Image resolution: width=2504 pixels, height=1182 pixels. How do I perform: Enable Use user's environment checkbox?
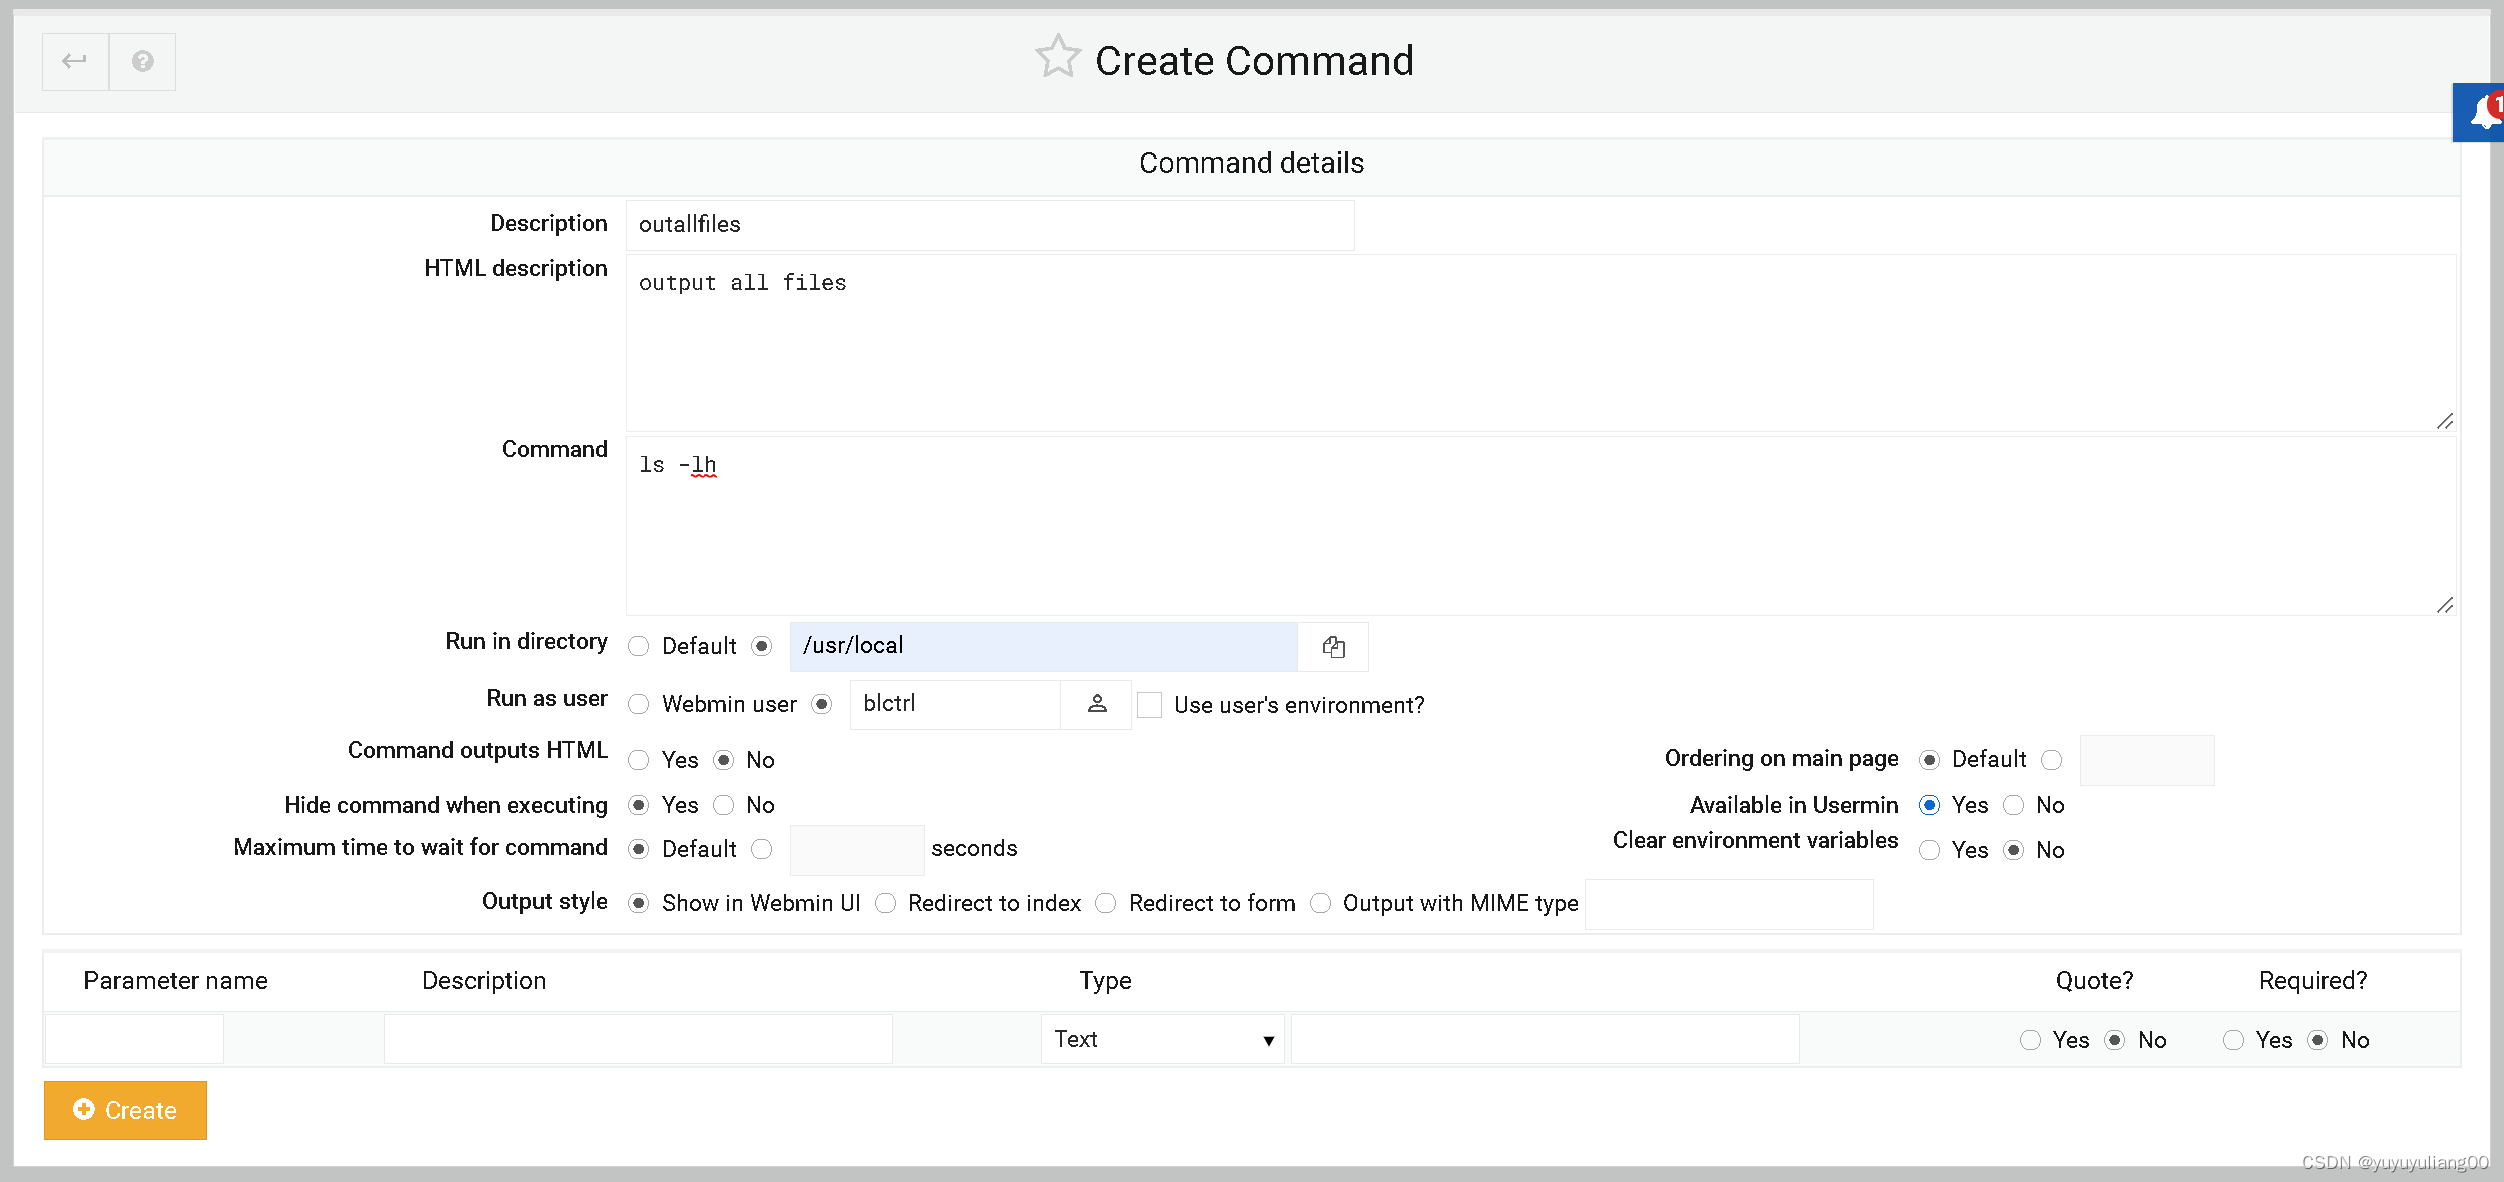click(1150, 705)
